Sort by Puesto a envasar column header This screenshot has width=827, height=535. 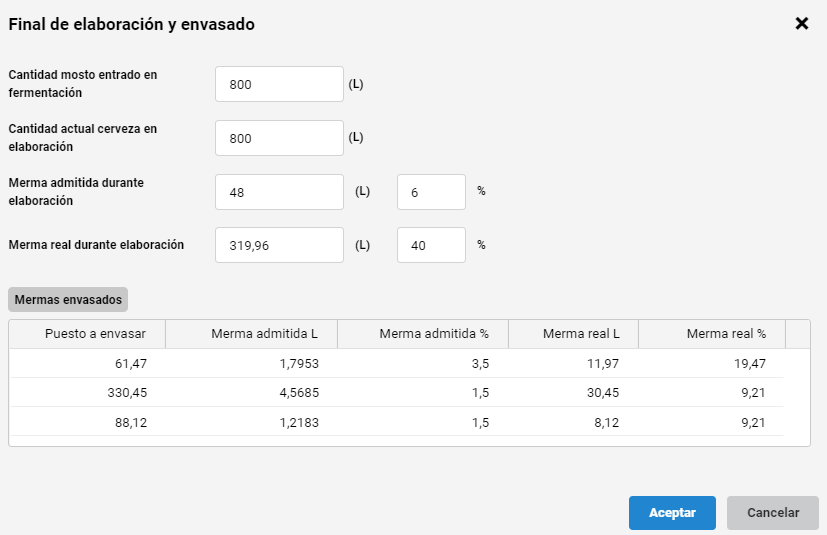coord(87,333)
